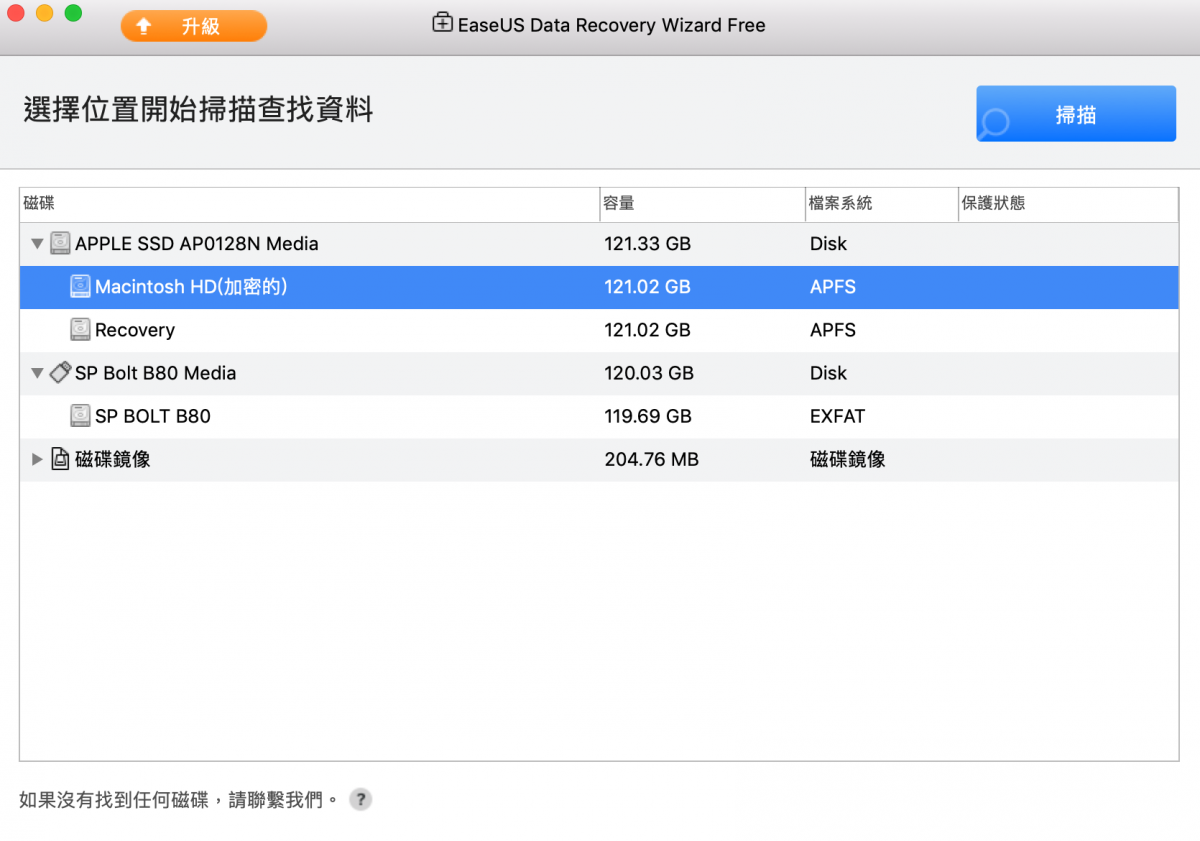Click the Macintosh HD volume icon

click(x=80, y=287)
